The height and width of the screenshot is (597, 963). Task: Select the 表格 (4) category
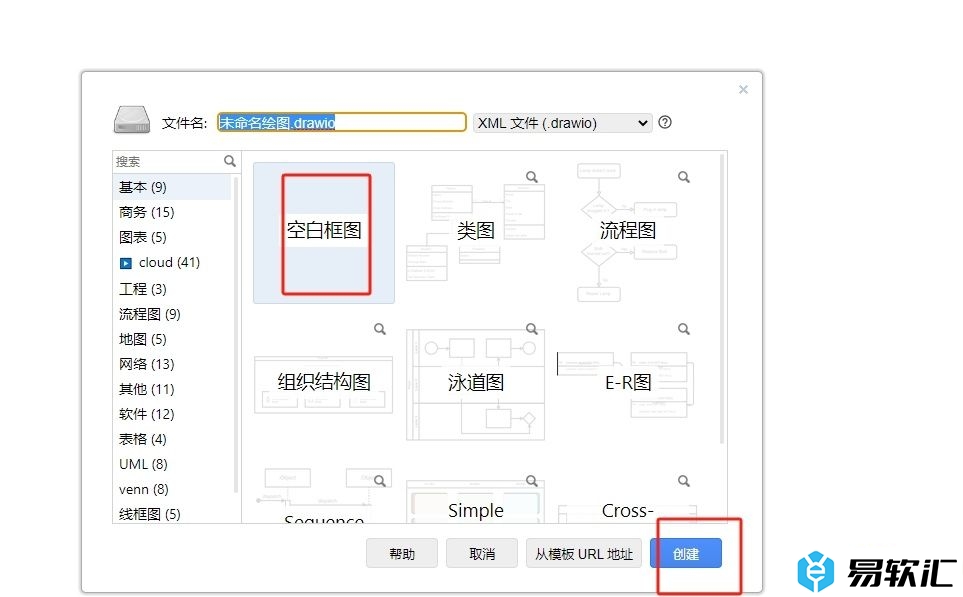coord(172,439)
